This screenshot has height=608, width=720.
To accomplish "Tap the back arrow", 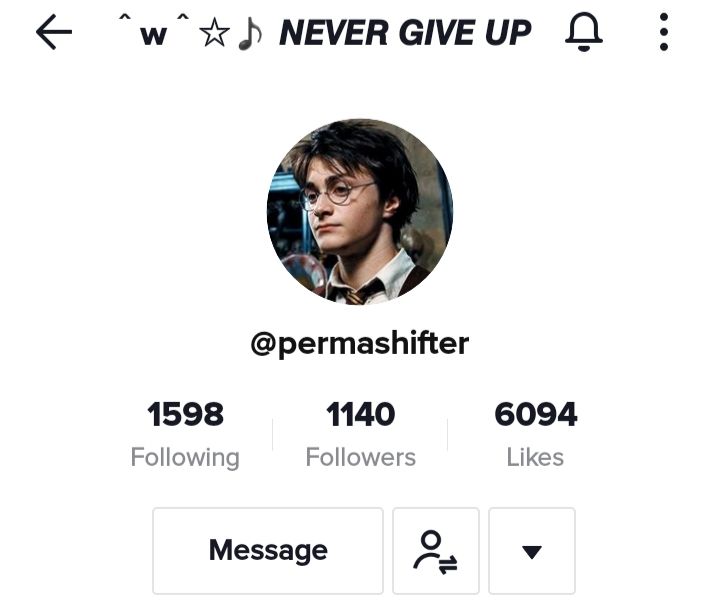I will pyautogui.click(x=54, y=32).
